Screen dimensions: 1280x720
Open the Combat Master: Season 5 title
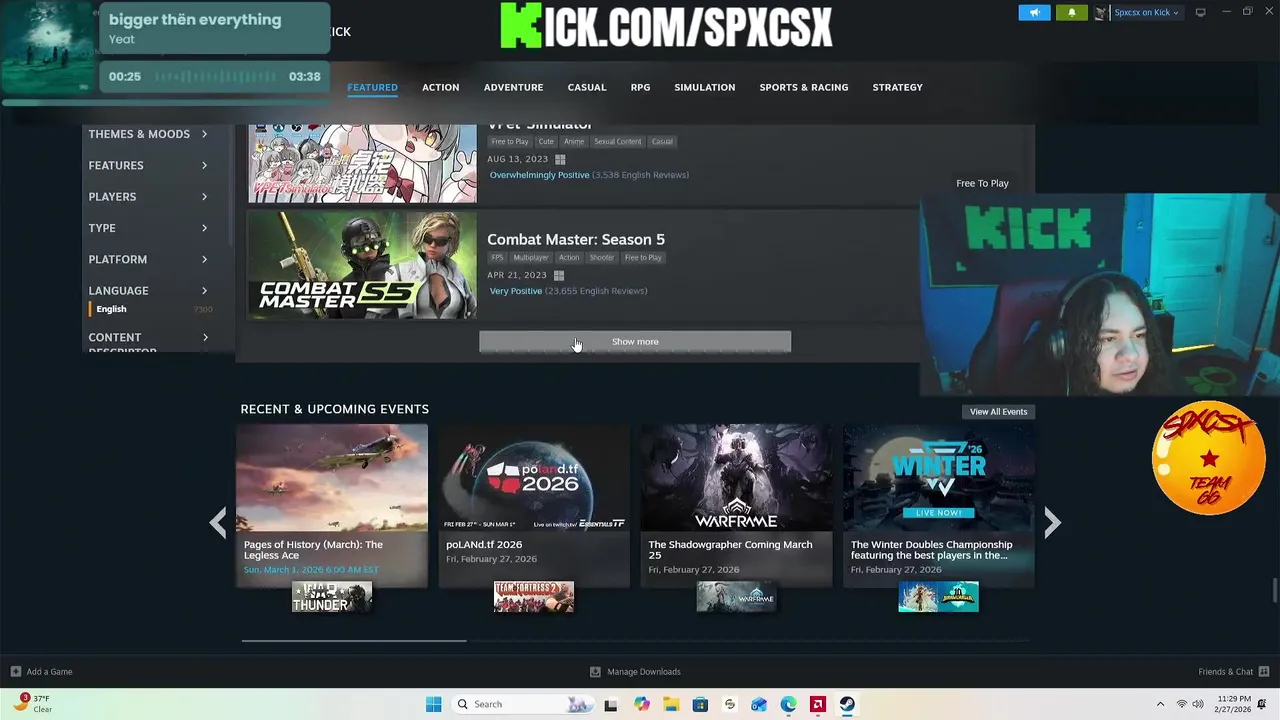(x=576, y=240)
